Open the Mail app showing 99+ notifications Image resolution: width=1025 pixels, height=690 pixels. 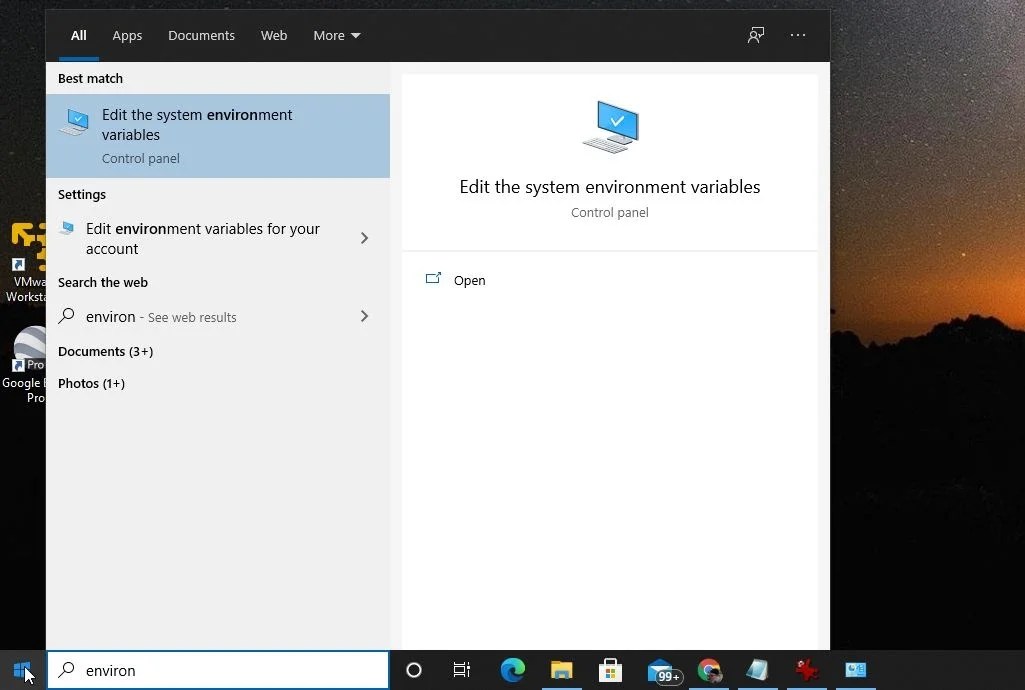pyautogui.click(x=661, y=670)
